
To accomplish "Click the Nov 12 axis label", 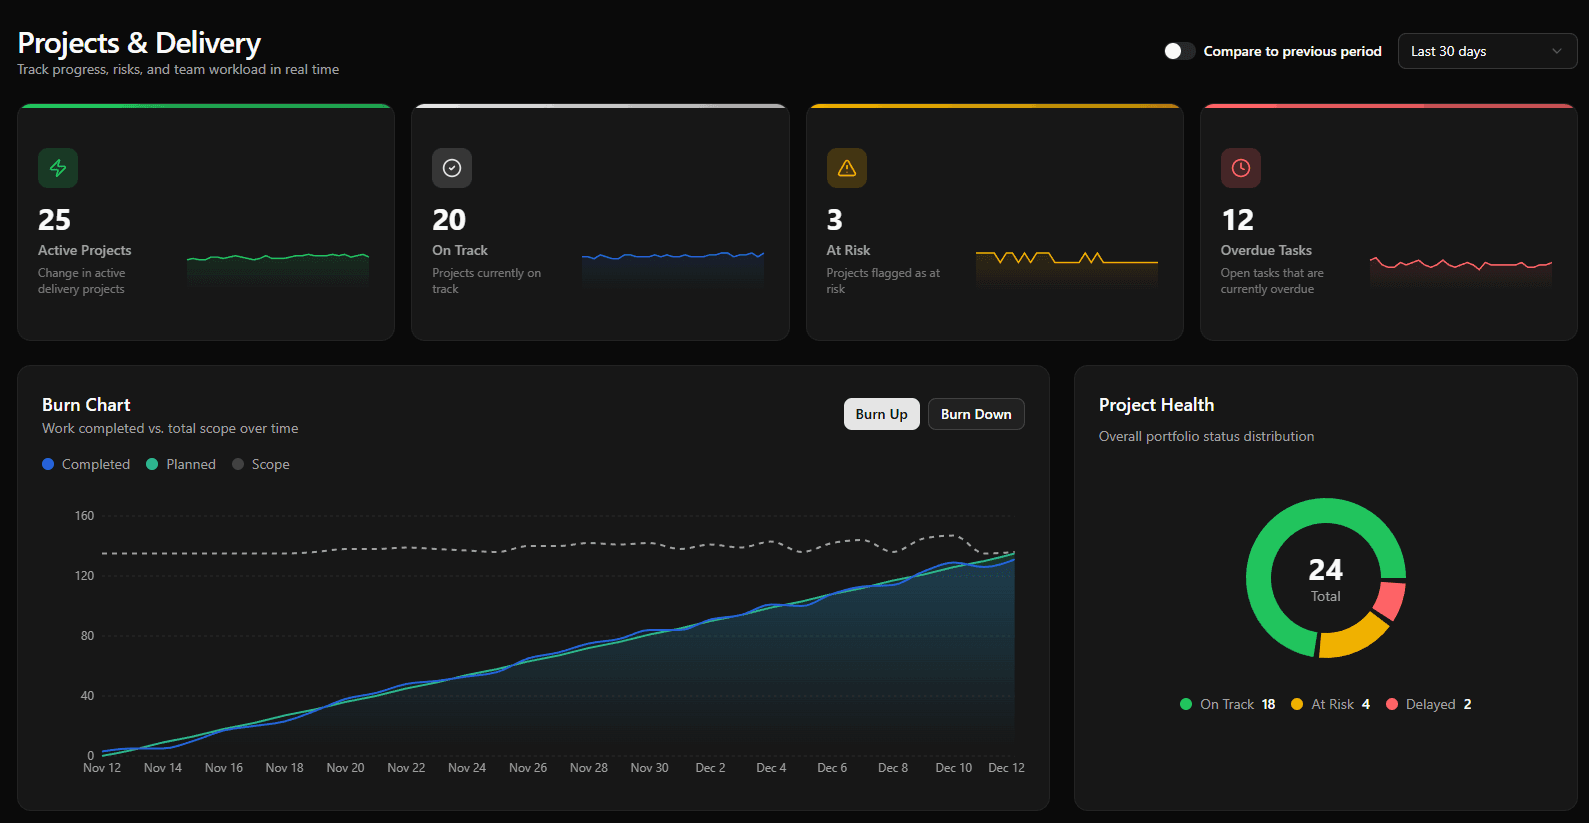I will (102, 768).
